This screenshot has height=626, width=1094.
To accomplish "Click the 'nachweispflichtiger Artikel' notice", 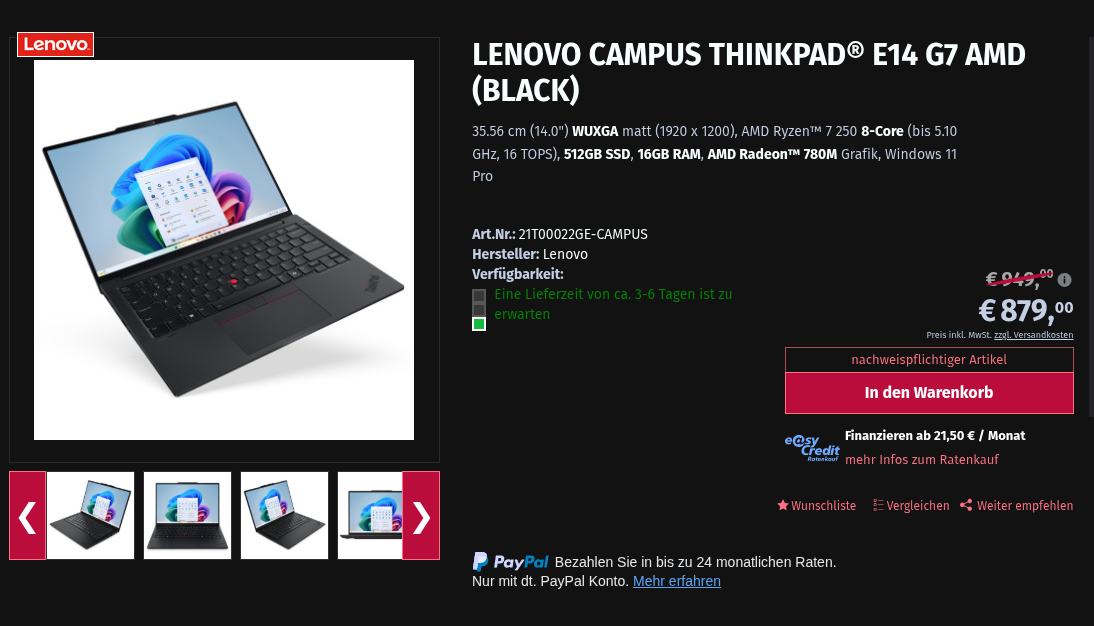I will coord(929,360).
